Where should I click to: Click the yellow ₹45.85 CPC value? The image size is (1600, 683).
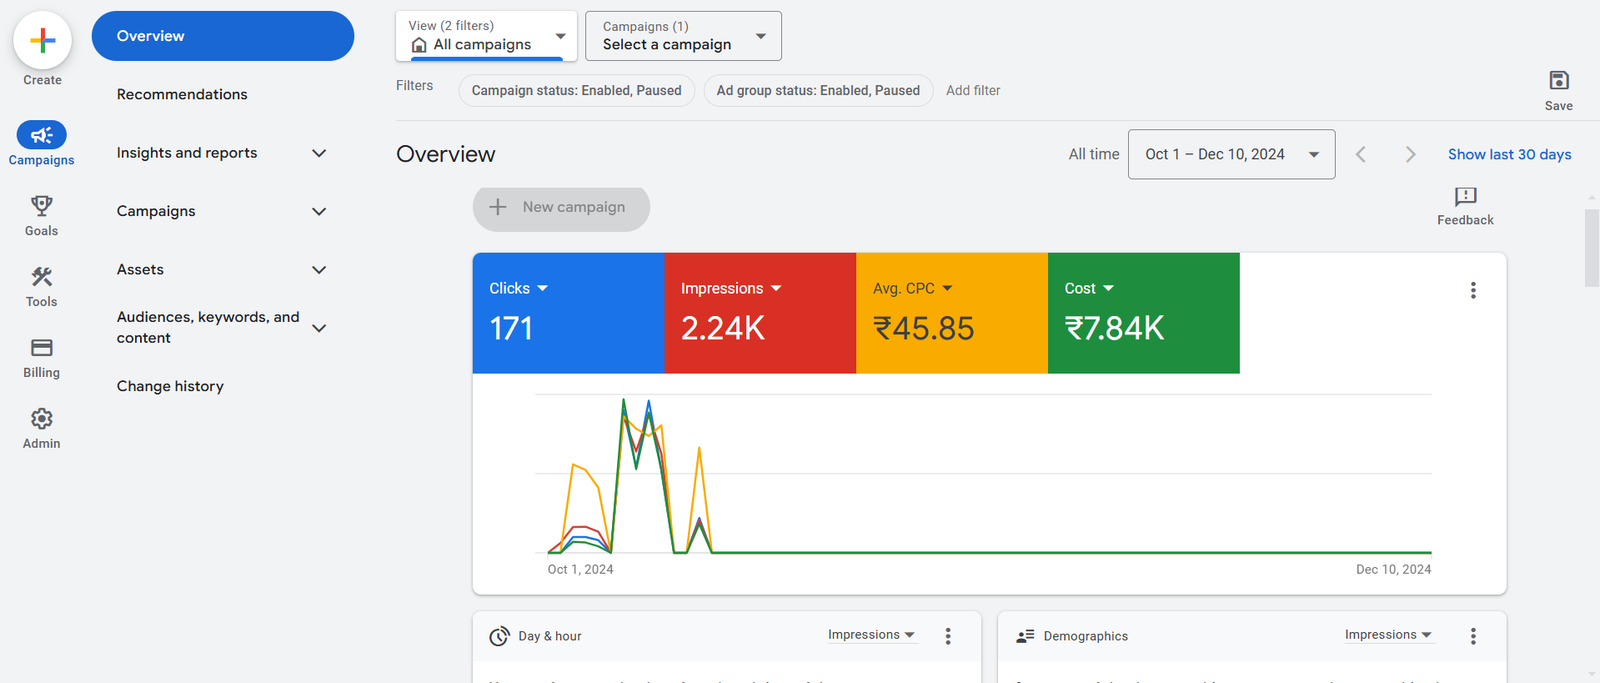click(923, 328)
